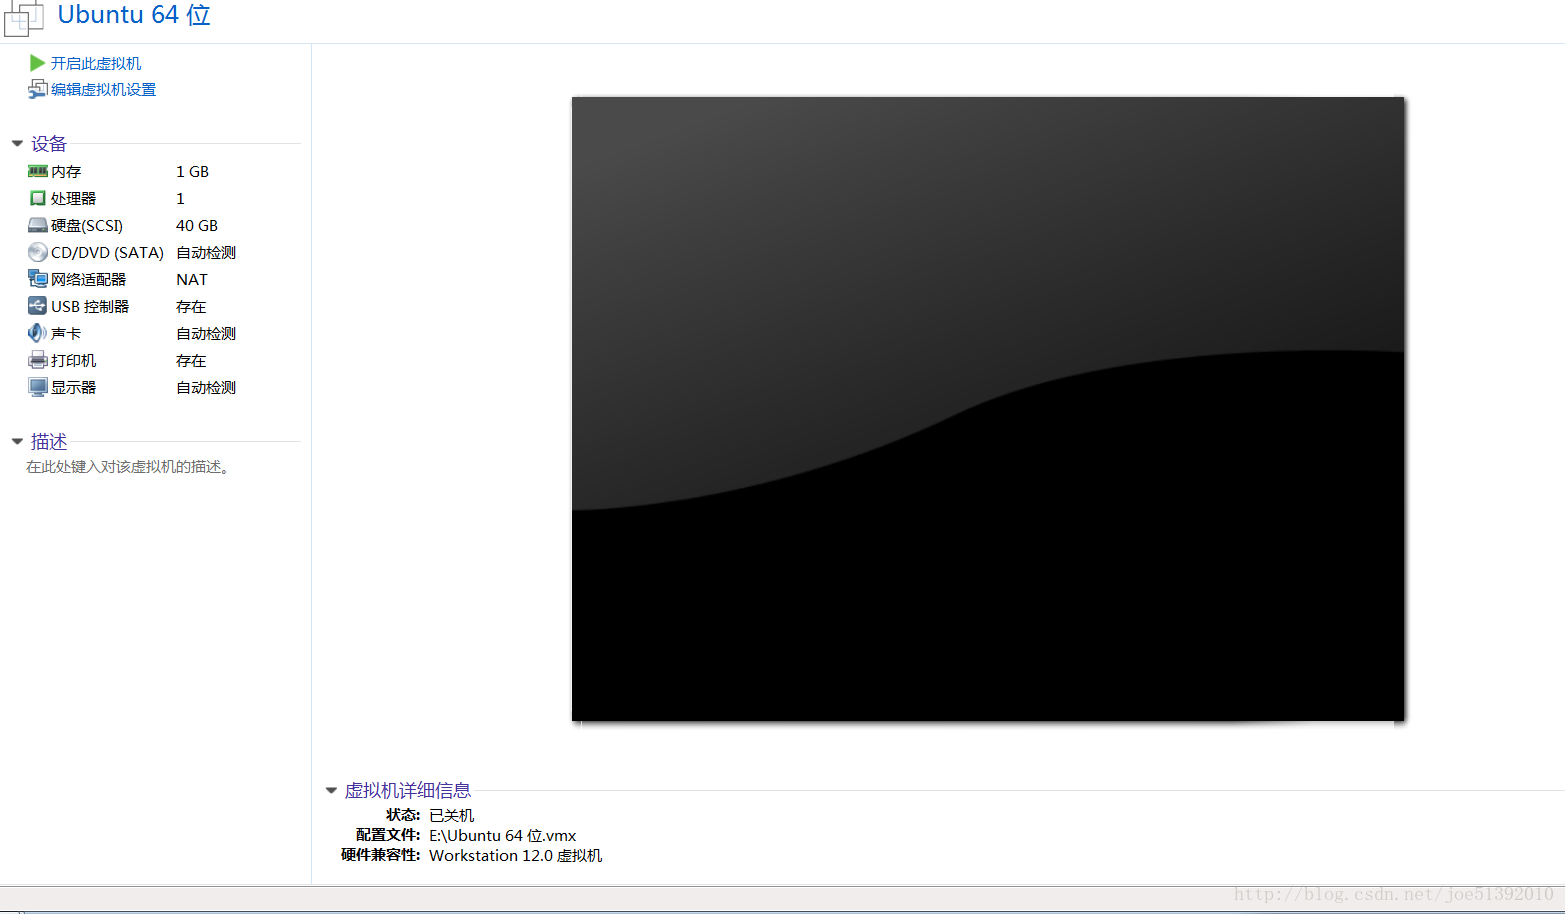Select the 打印机 device label

73,361
